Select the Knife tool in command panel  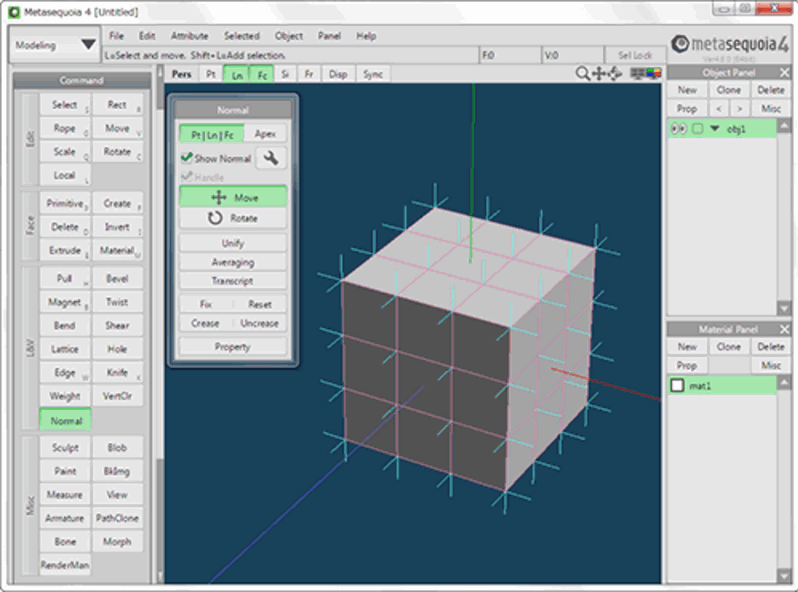[x=117, y=373]
